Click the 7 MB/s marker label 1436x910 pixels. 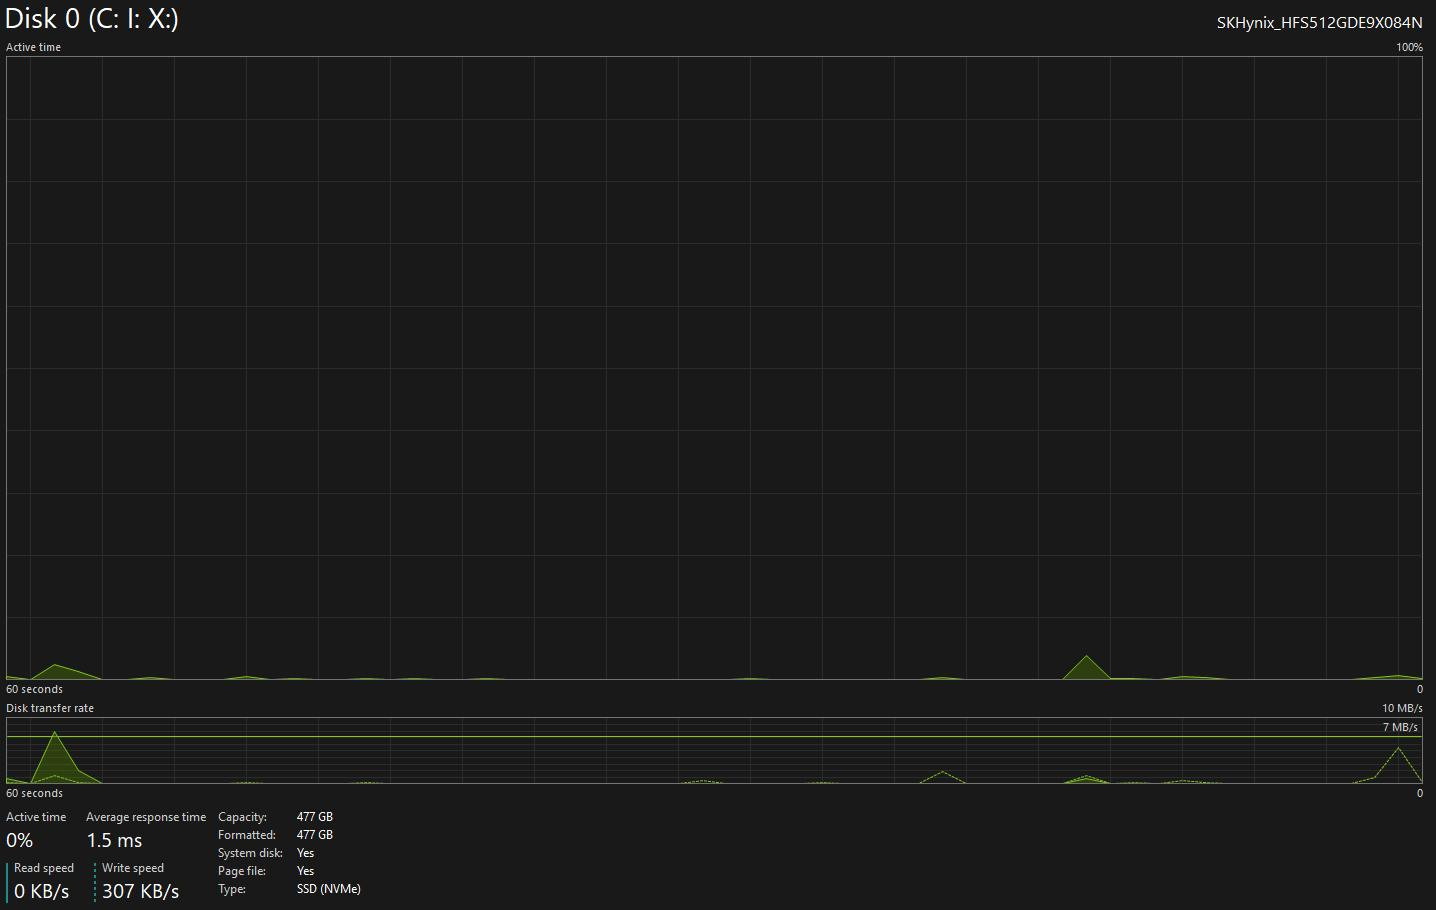pyautogui.click(x=1400, y=727)
